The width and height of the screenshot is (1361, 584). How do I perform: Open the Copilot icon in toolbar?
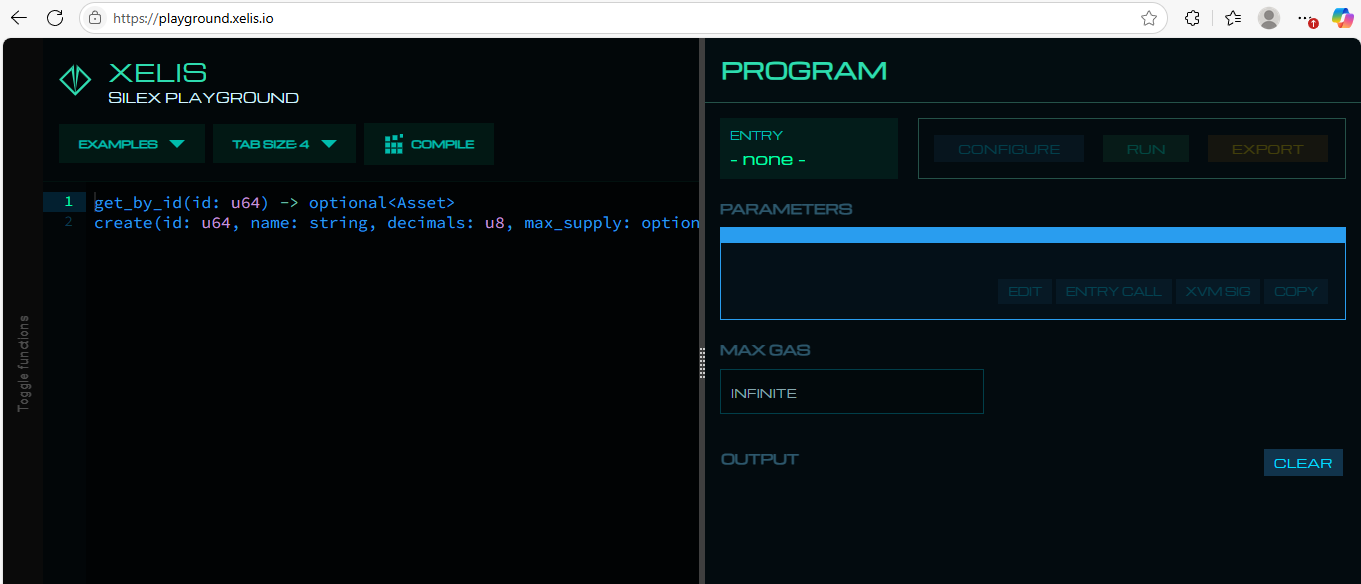pos(1342,18)
